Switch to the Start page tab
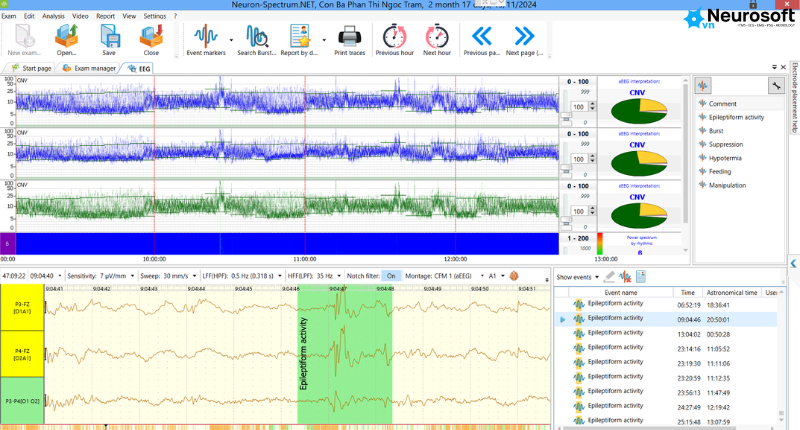Screen dimensions: 800x430 pos(32,68)
